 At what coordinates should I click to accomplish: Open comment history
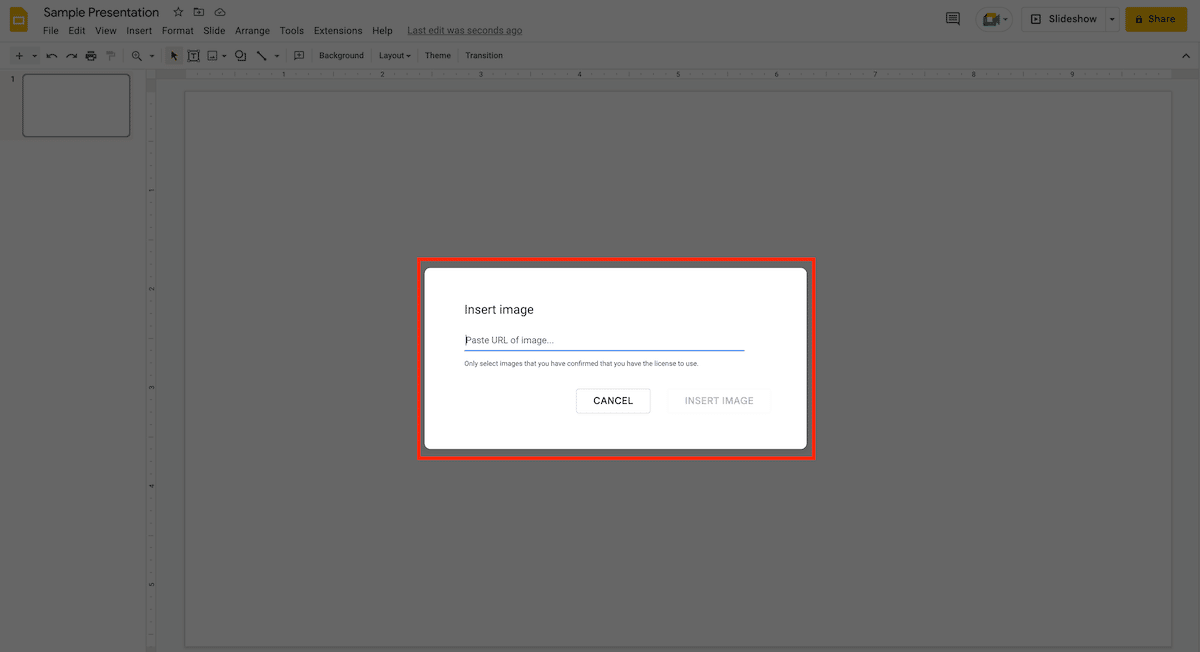pyautogui.click(x=952, y=18)
